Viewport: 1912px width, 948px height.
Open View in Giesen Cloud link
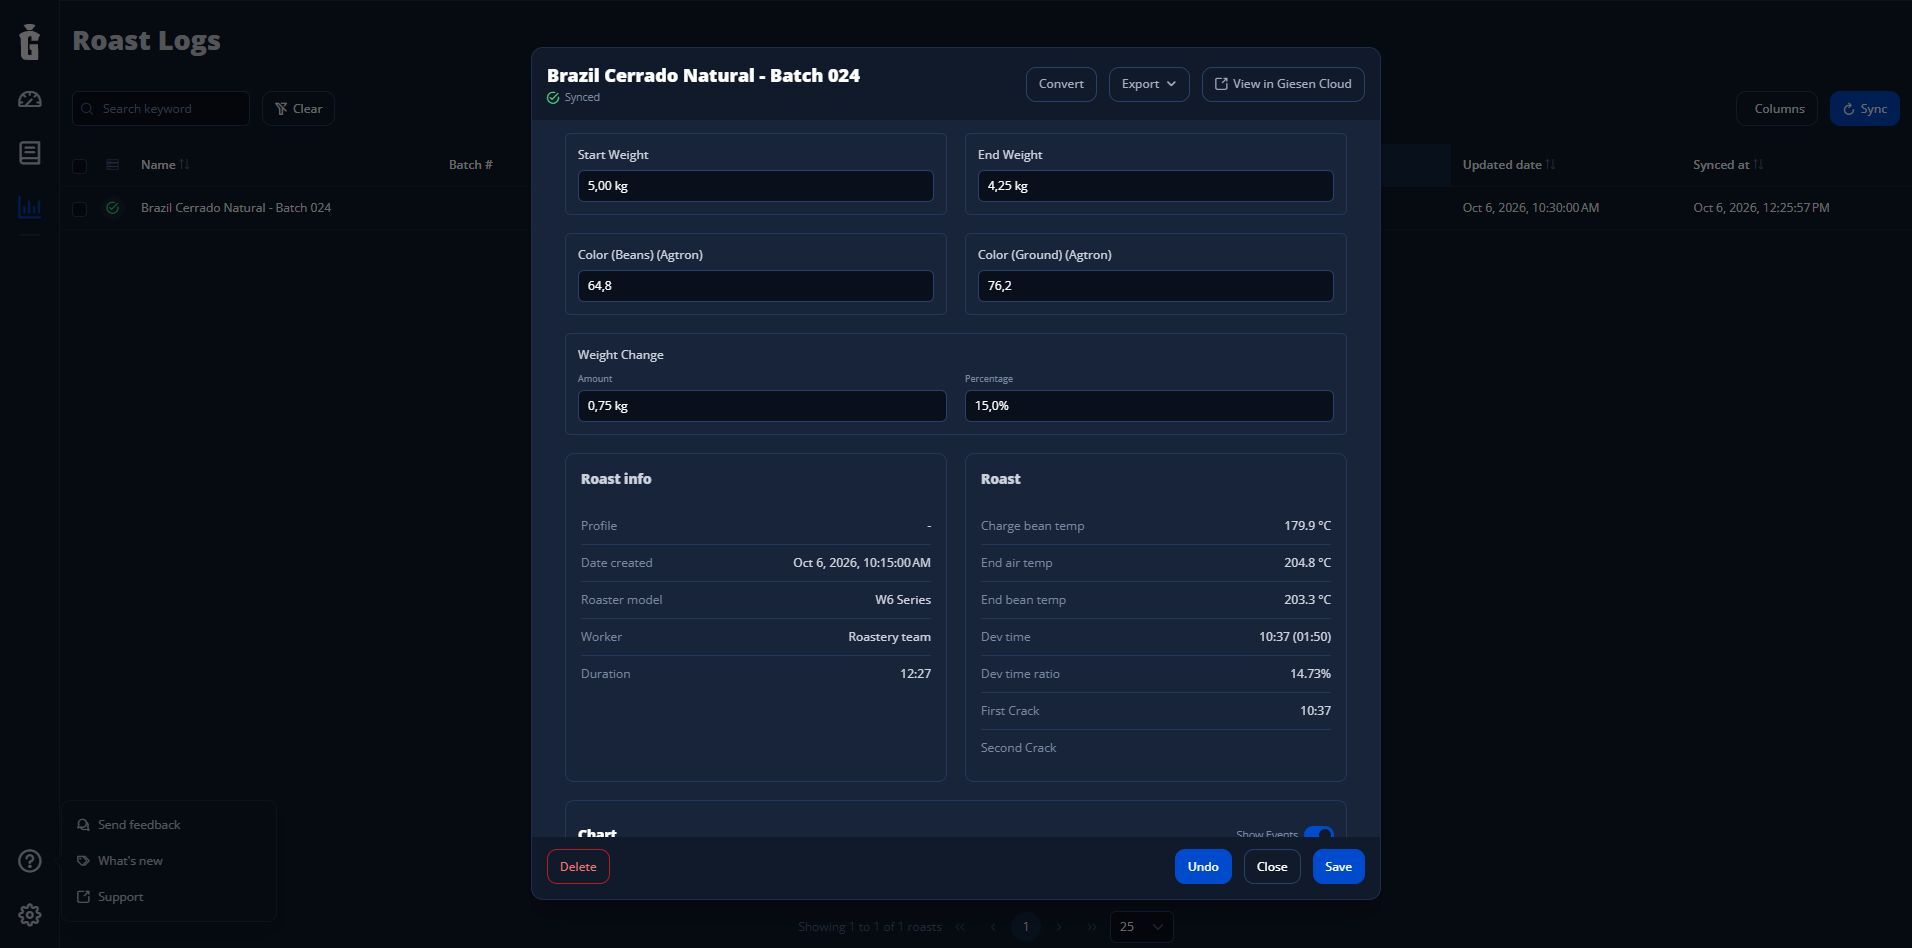[1283, 84]
